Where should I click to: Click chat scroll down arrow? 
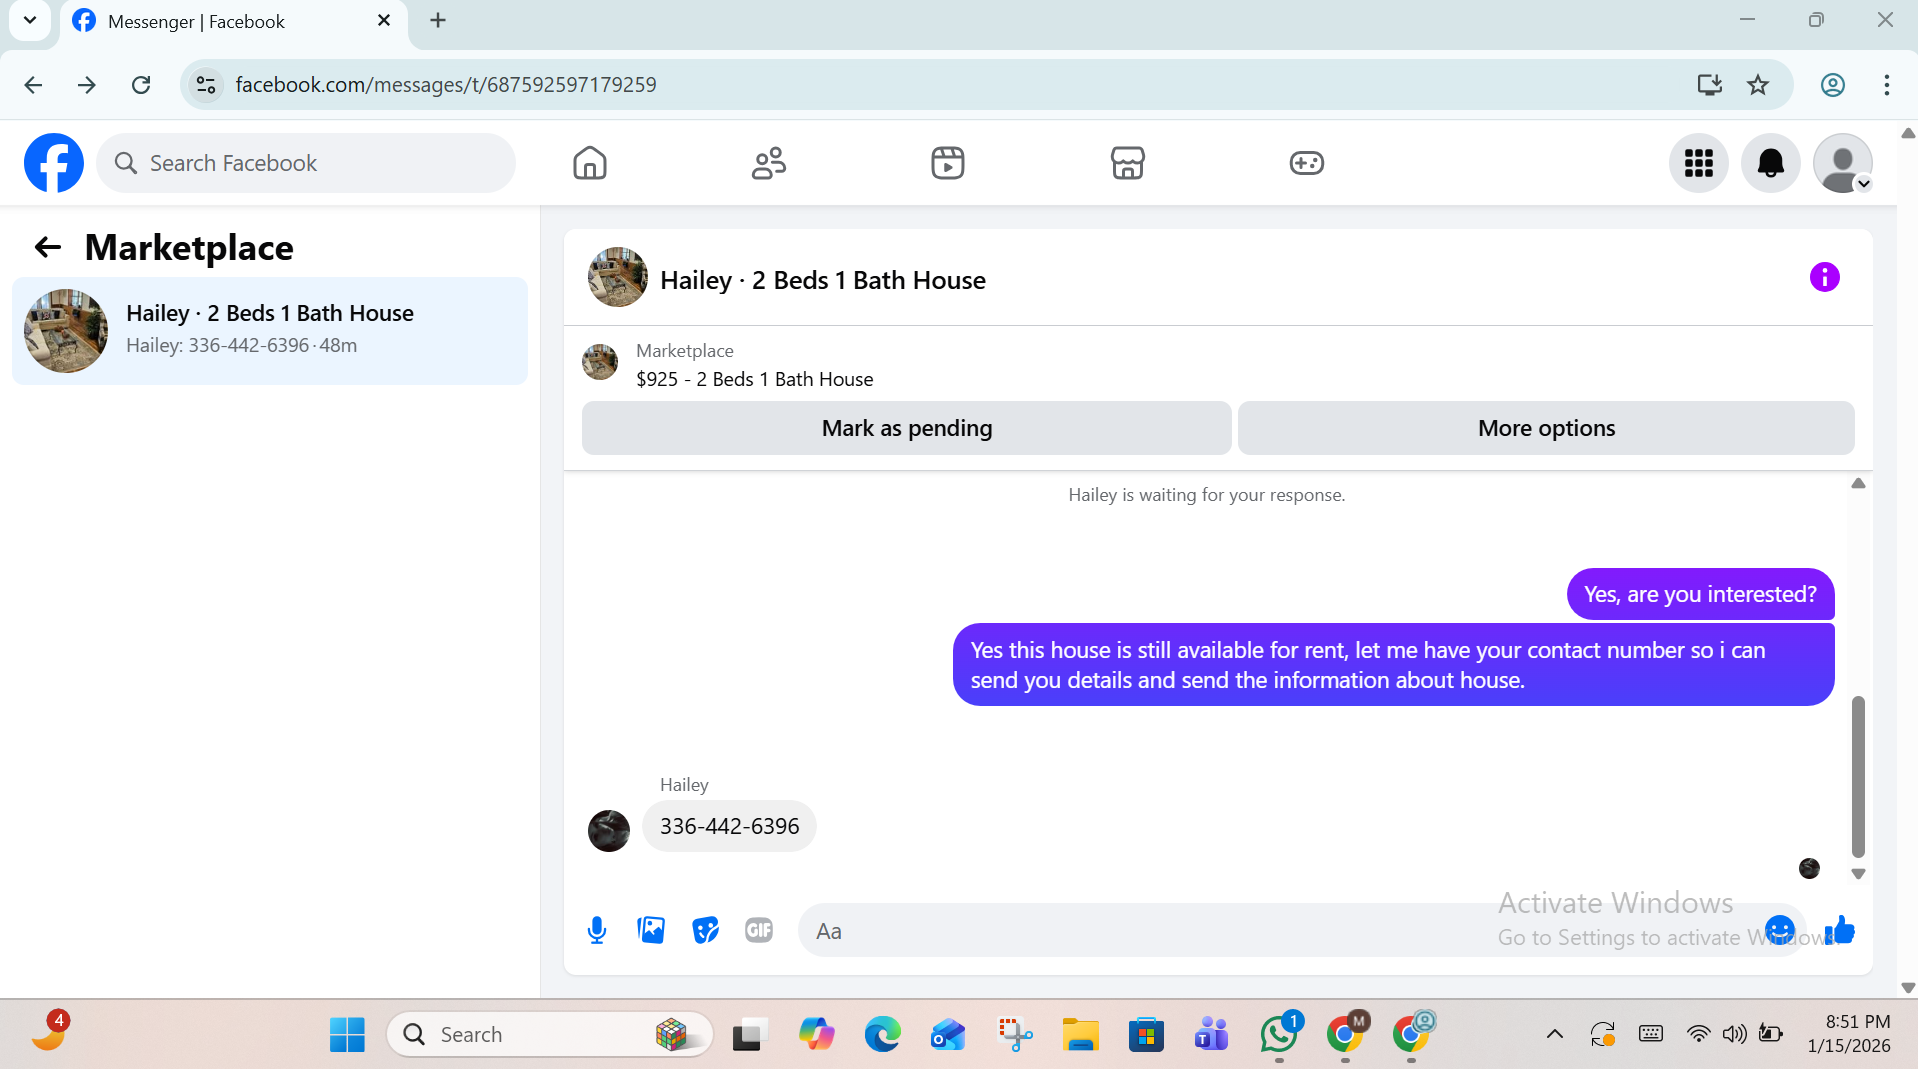click(1858, 874)
